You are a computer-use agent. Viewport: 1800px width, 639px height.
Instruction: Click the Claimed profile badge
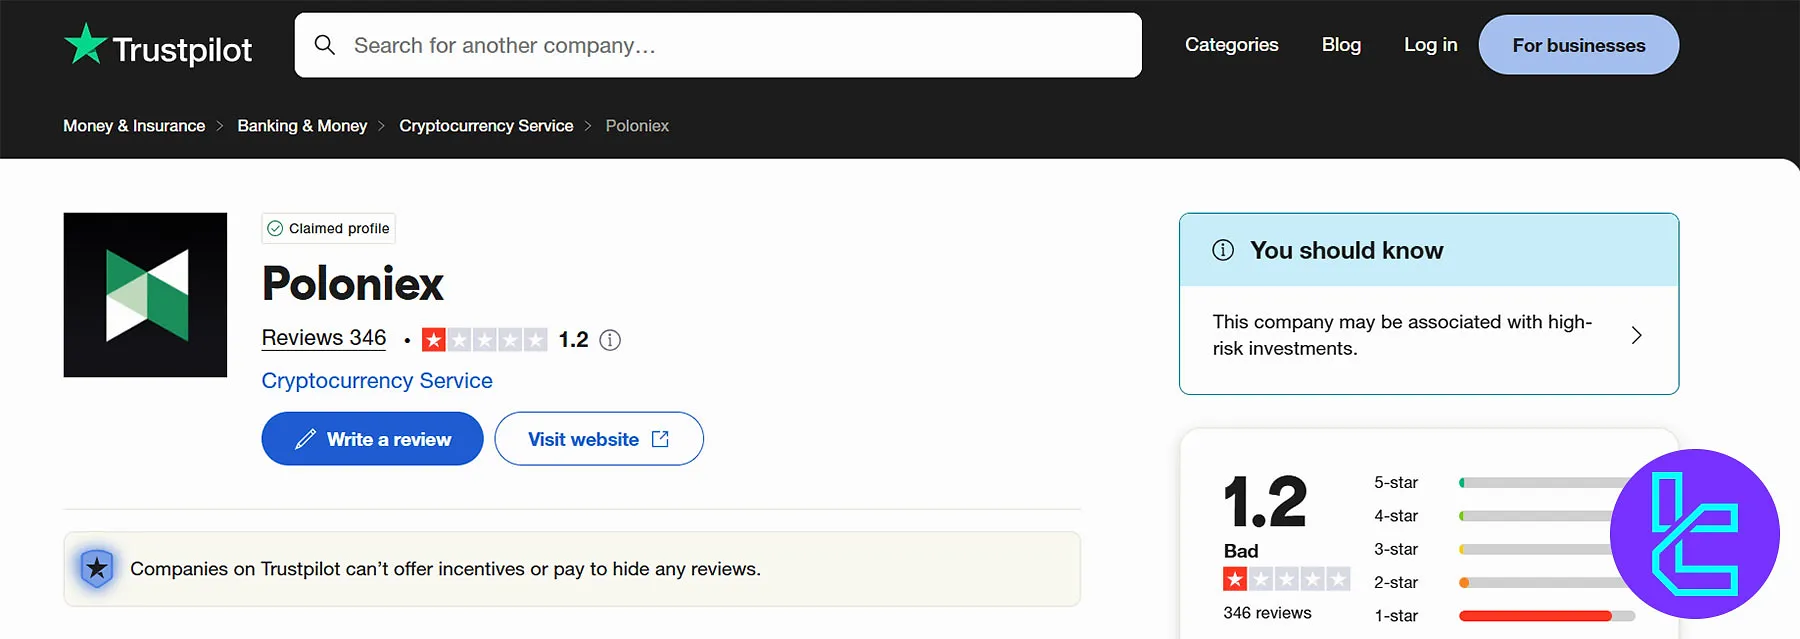328,228
